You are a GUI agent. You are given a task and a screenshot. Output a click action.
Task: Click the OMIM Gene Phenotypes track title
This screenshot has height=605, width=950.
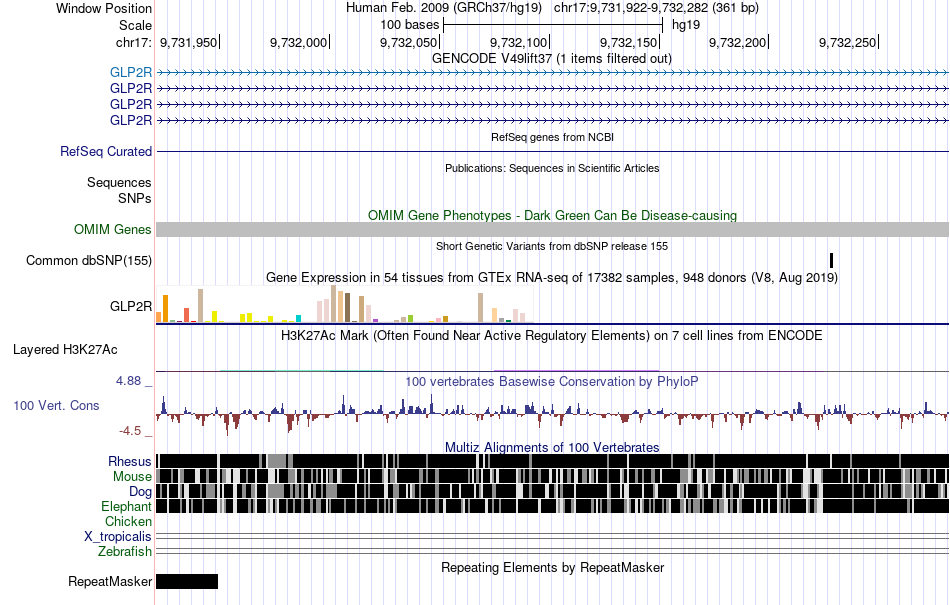[553, 216]
